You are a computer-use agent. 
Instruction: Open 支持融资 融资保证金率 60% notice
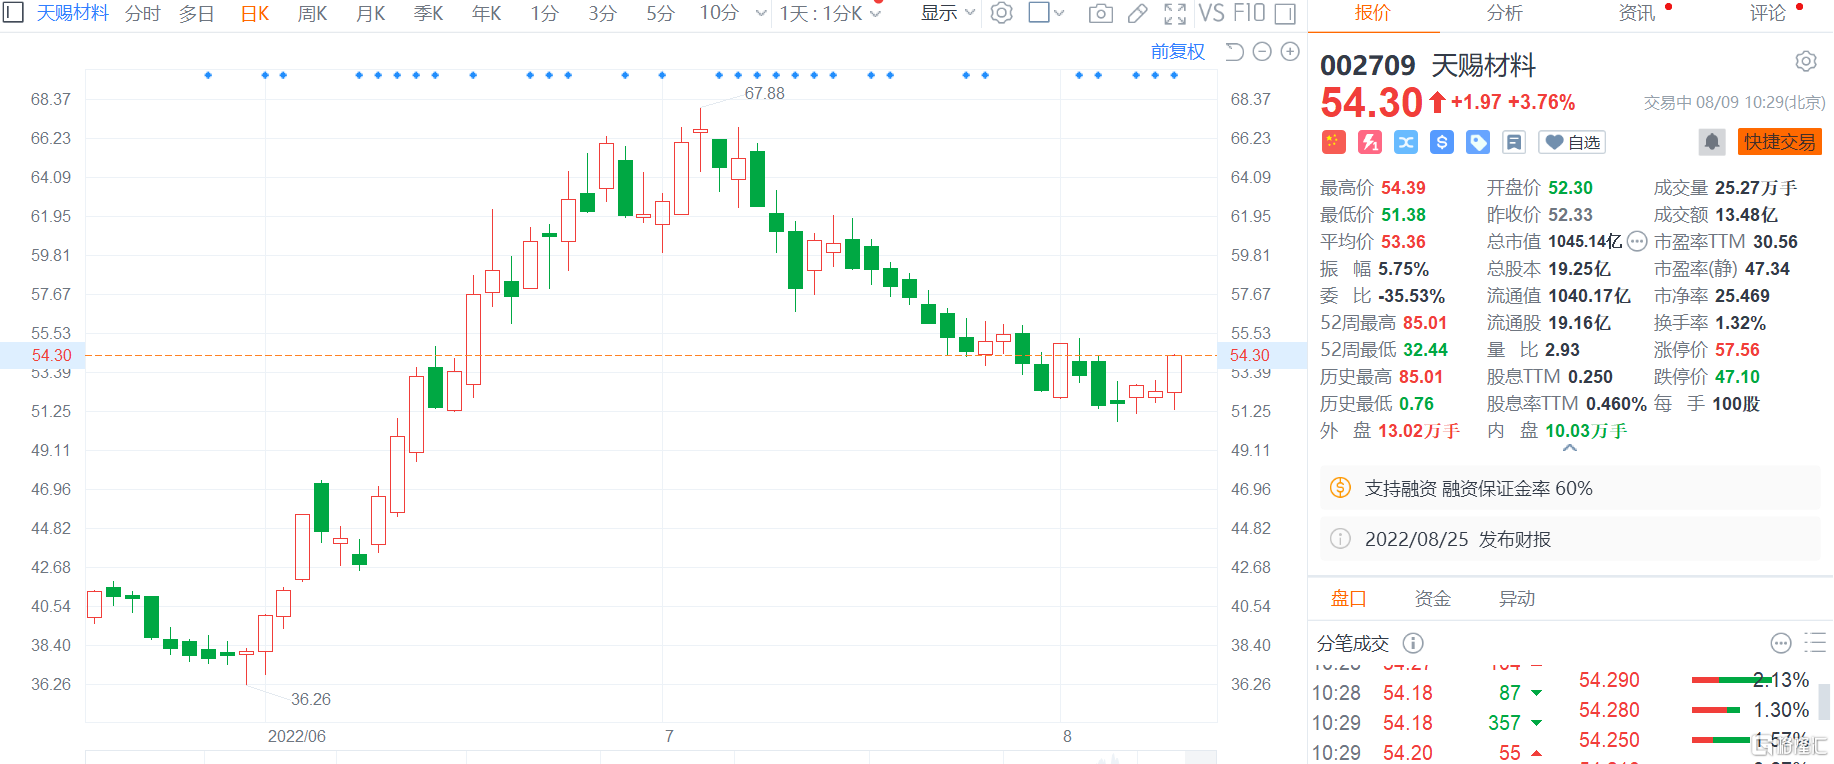[1570, 488]
